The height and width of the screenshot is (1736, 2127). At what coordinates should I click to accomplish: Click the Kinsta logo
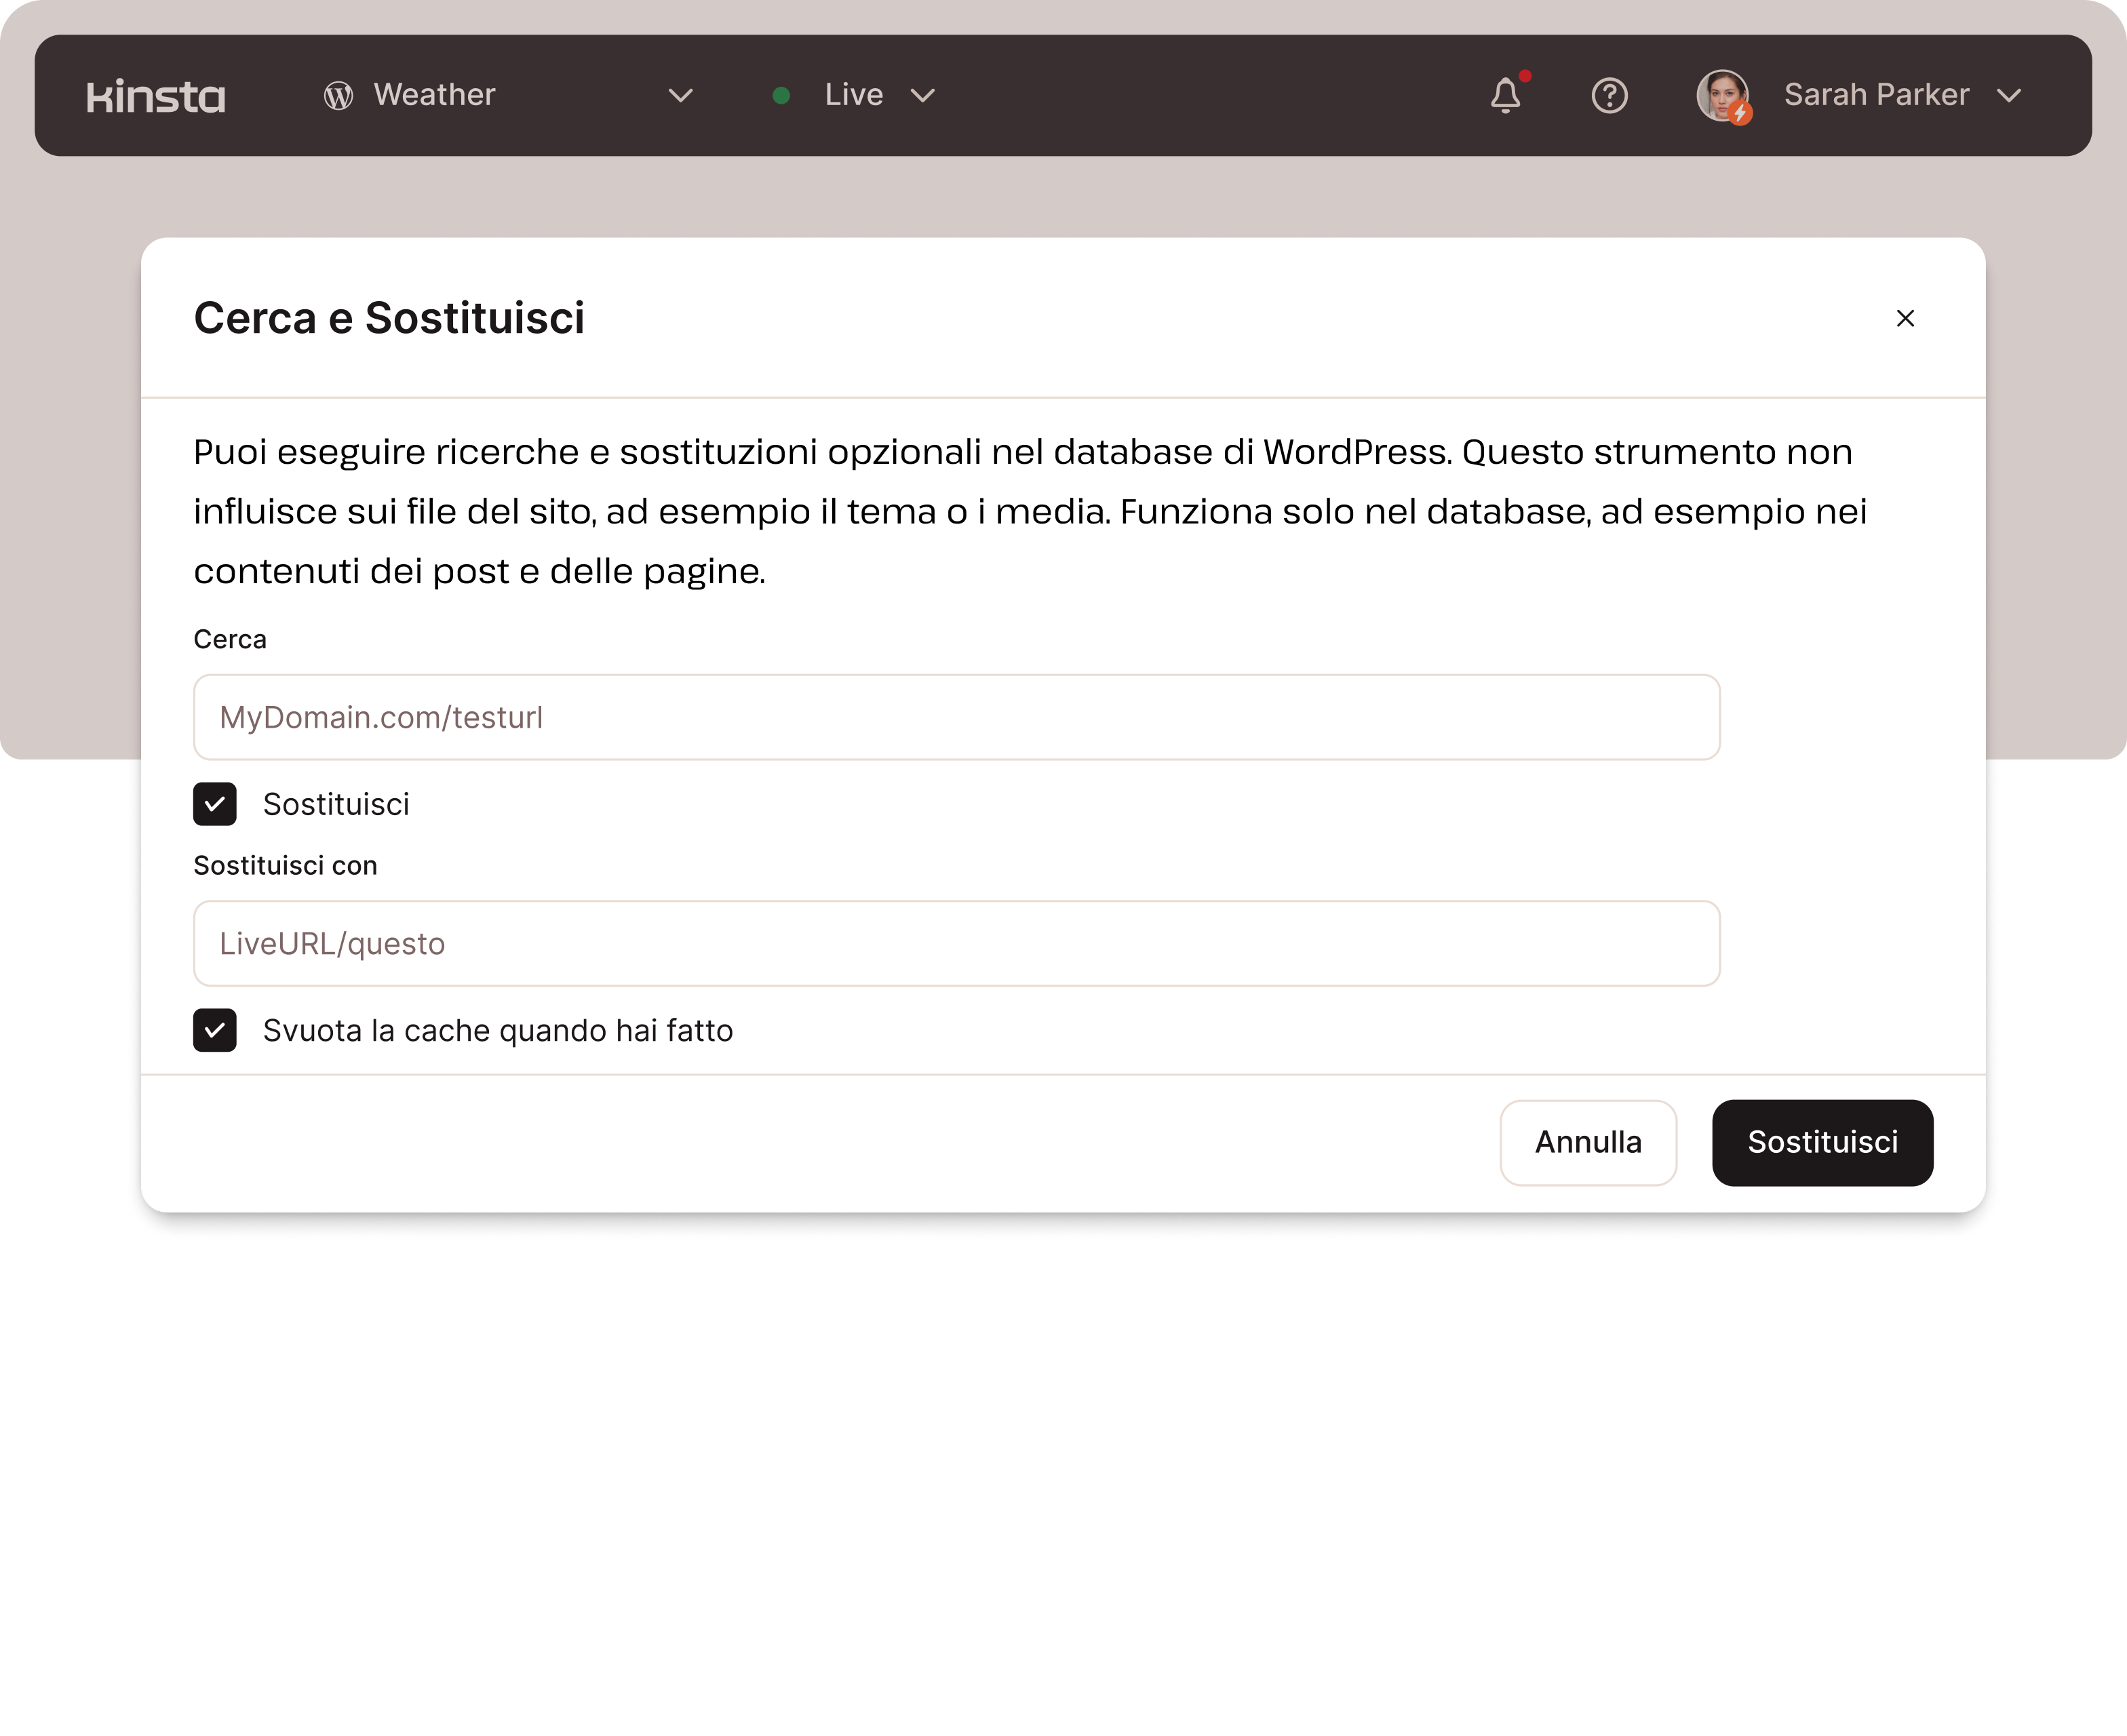pos(156,96)
